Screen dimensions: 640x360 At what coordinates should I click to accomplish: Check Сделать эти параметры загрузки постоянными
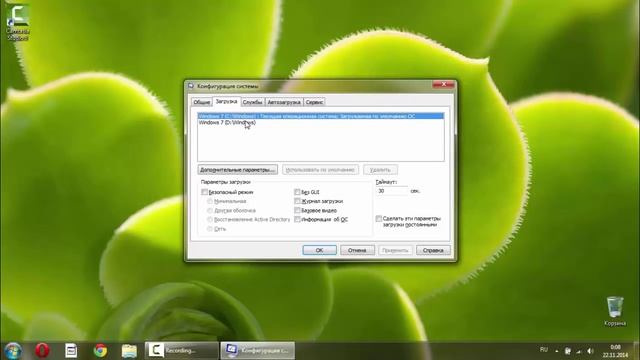coord(379,219)
